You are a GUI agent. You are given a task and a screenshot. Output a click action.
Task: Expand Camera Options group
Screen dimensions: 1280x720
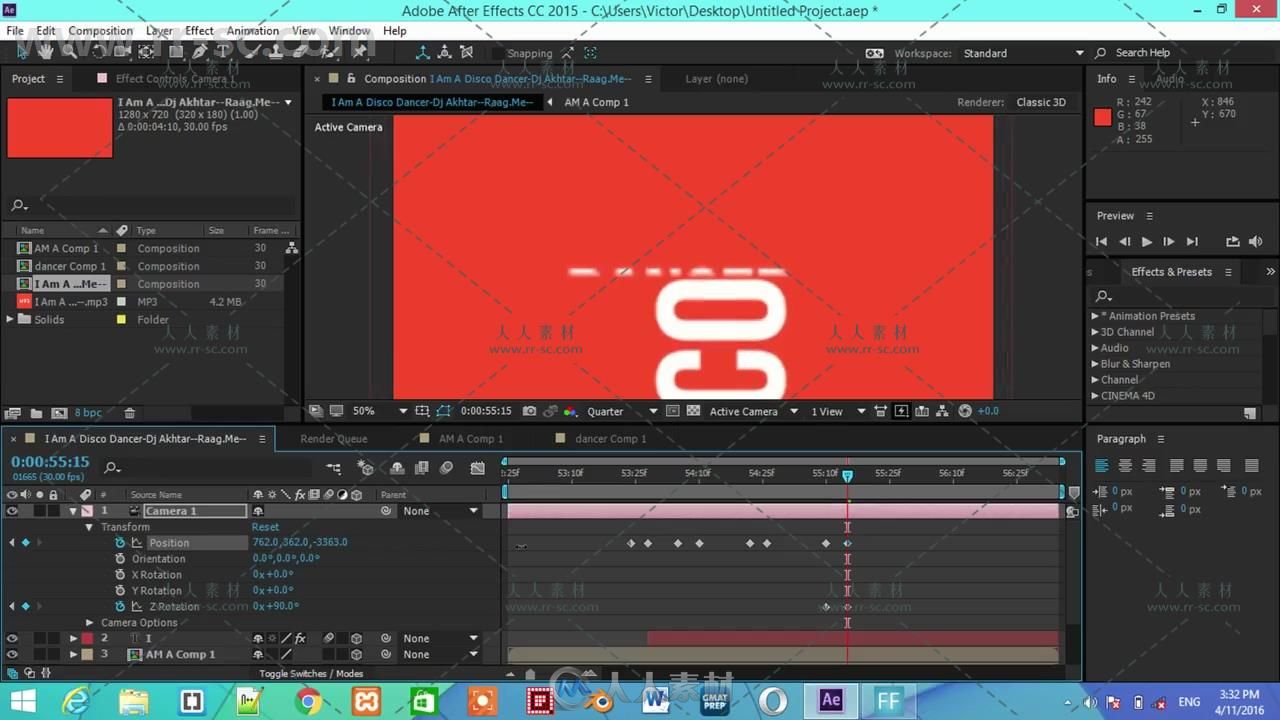pos(89,623)
